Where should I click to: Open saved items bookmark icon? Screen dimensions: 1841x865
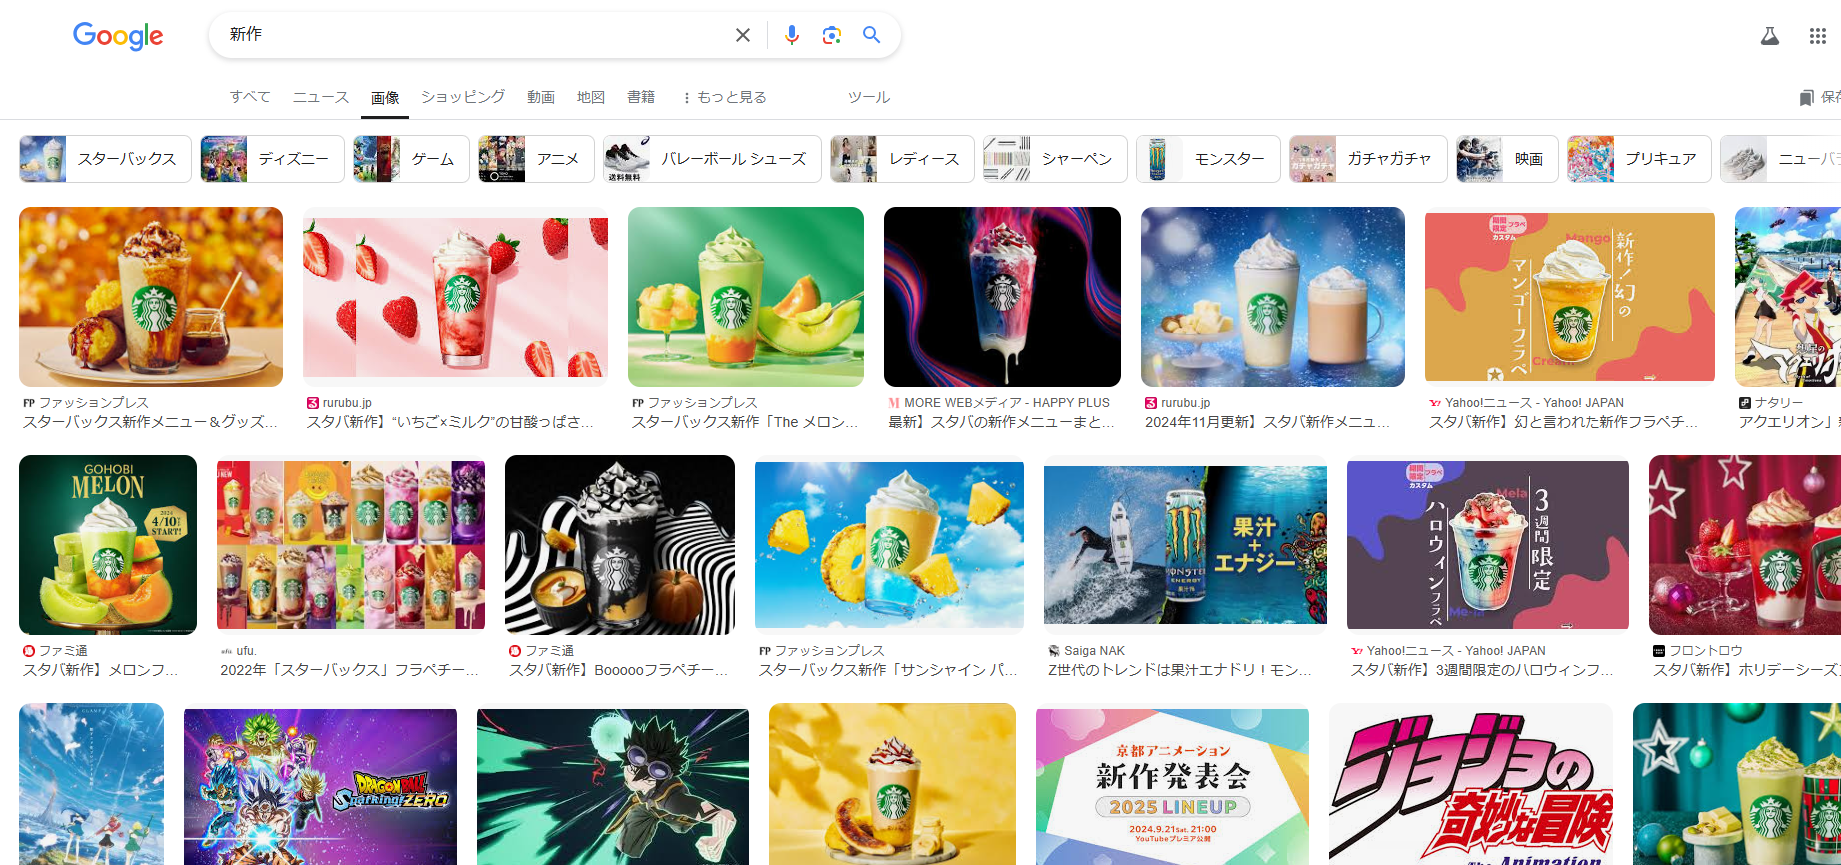tap(1806, 97)
